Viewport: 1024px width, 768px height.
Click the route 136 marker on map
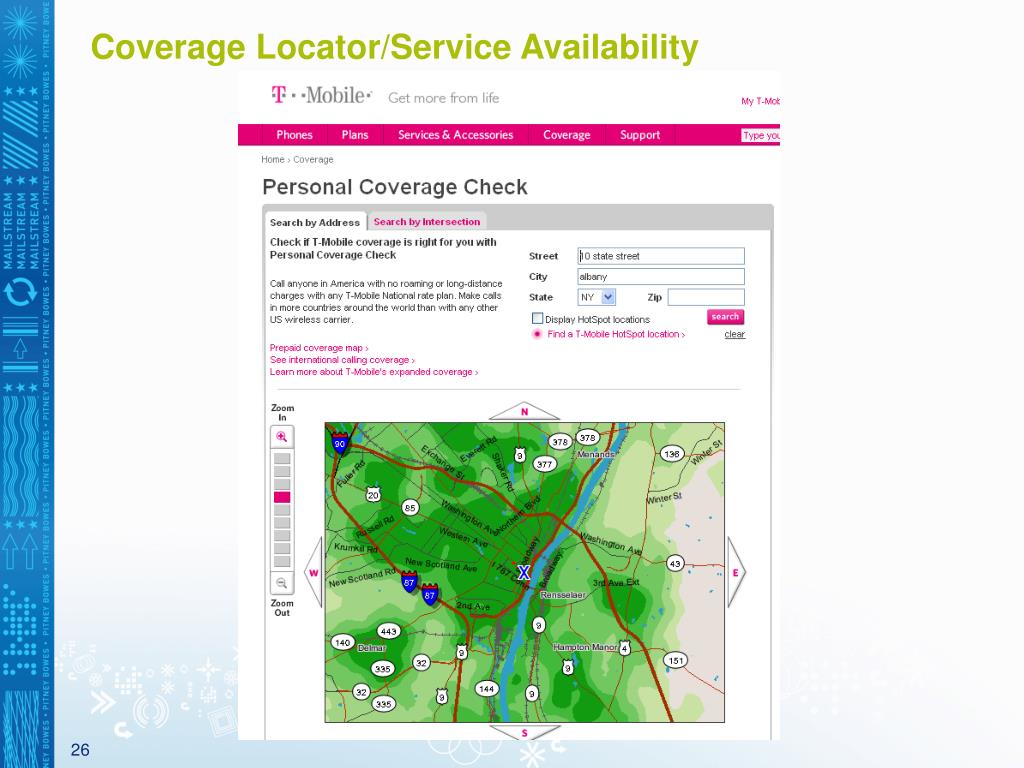[x=672, y=454]
